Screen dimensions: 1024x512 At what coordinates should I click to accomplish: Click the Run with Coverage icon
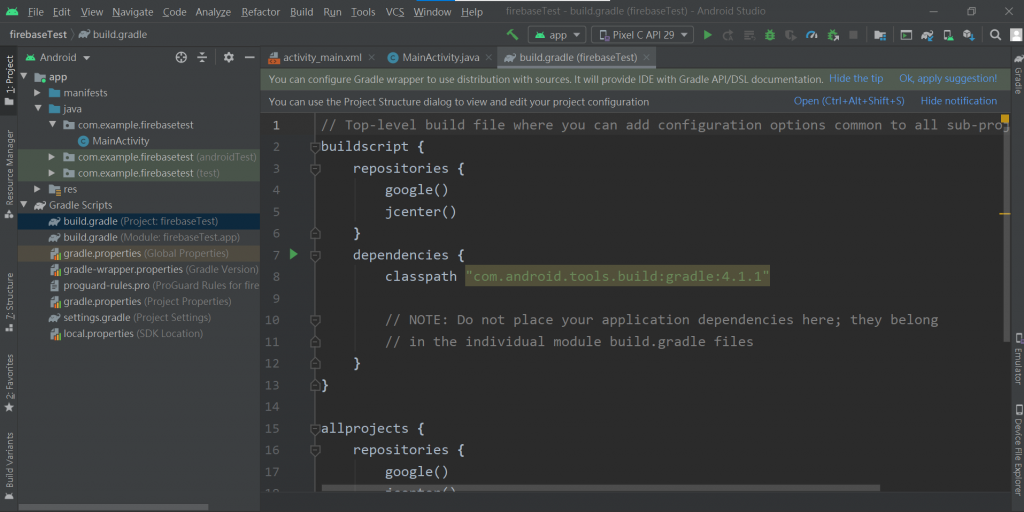(790, 35)
